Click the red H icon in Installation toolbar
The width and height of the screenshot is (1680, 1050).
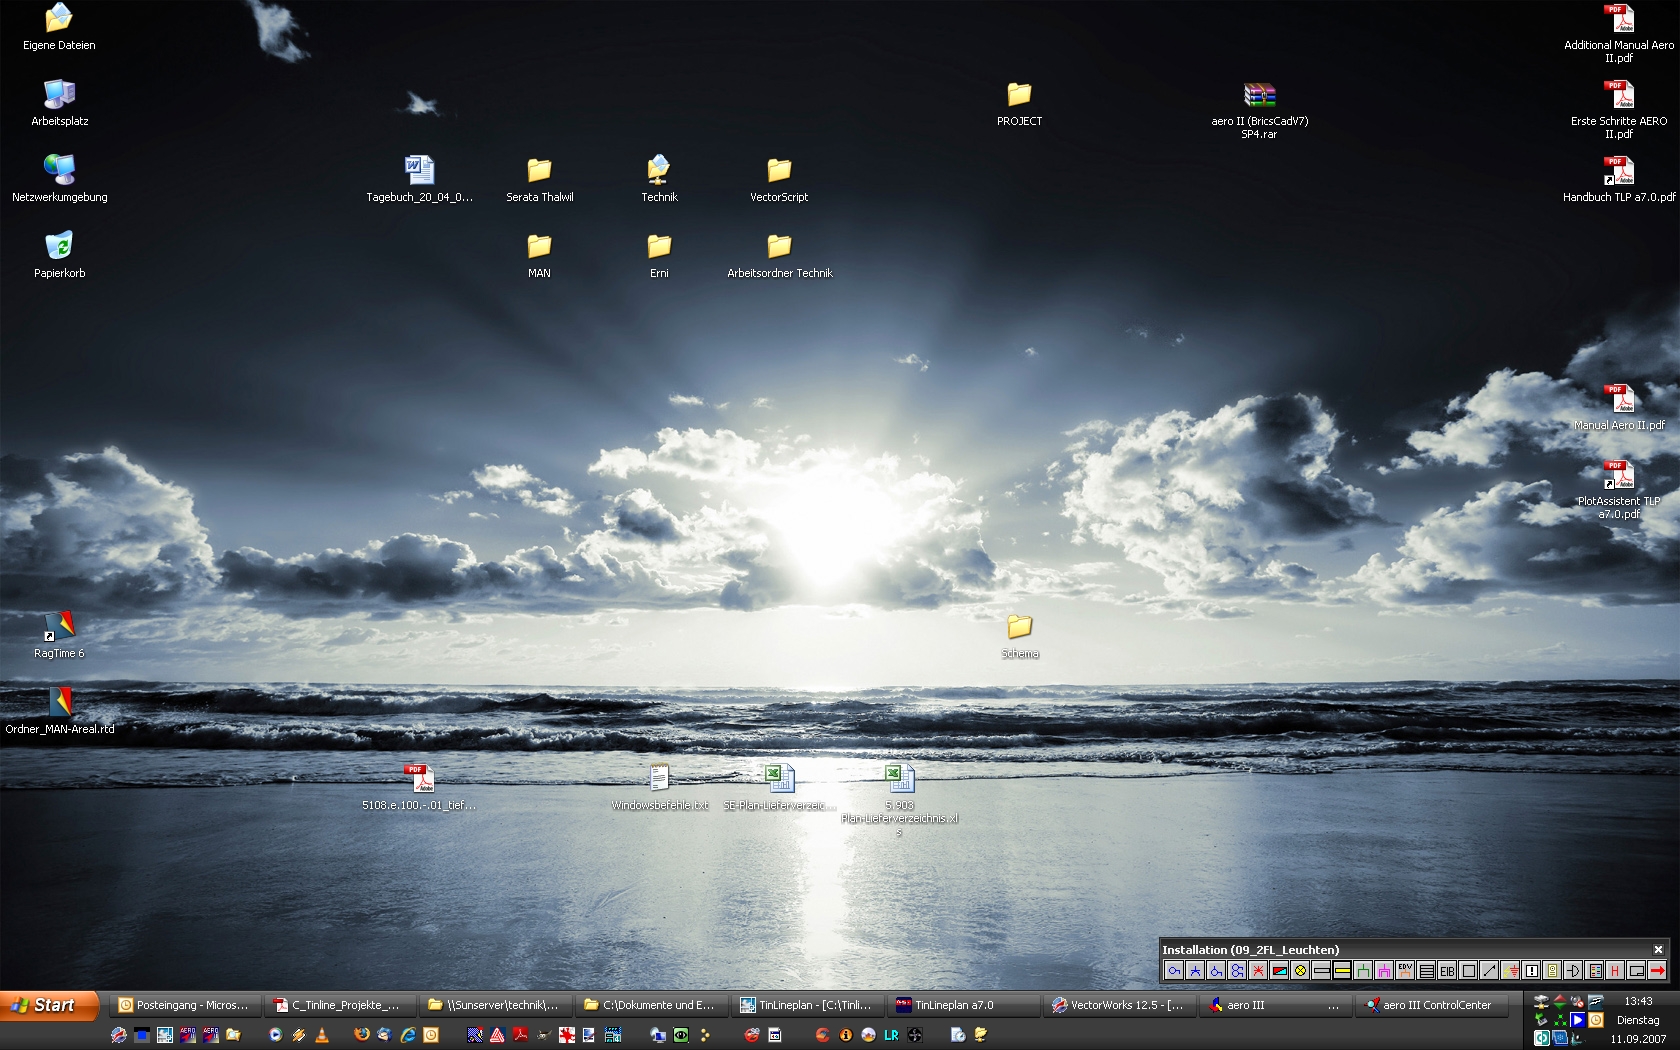tap(1615, 971)
